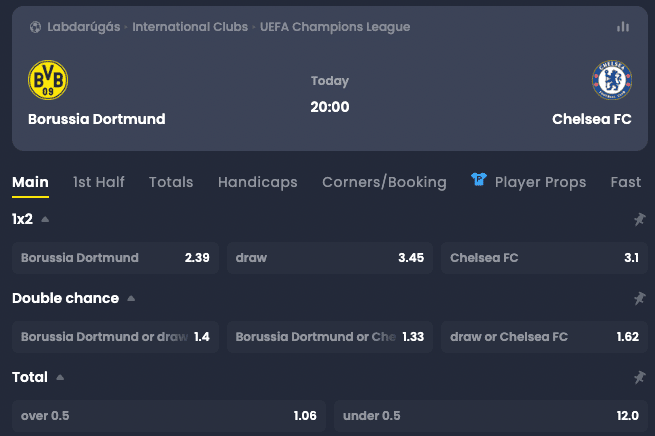Viewport: 655px width, 436px height.
Task: Click the Chelsea FC club crest
Action: [611, 80]
